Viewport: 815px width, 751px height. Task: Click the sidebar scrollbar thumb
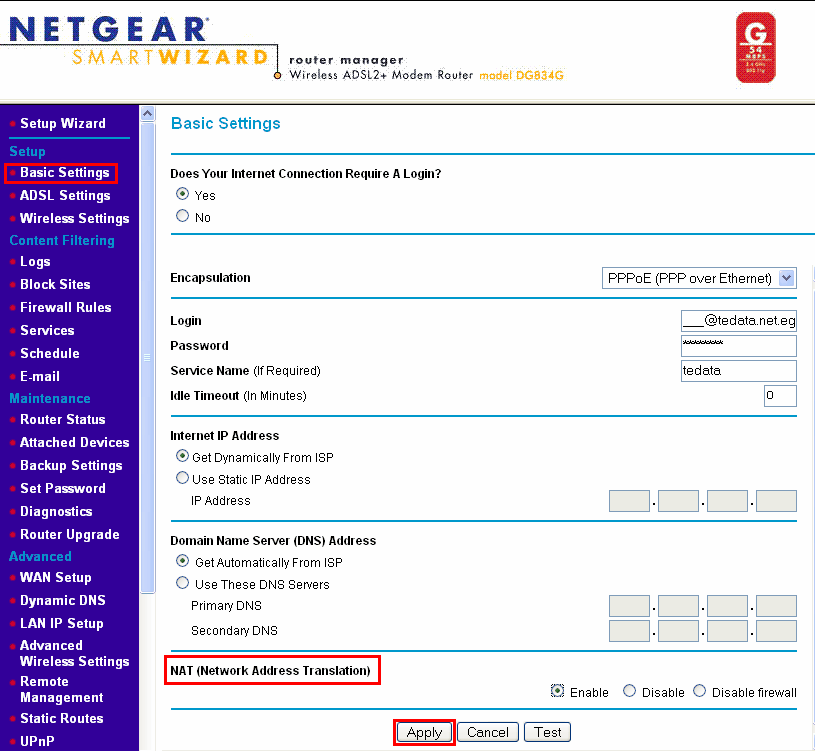148,357
